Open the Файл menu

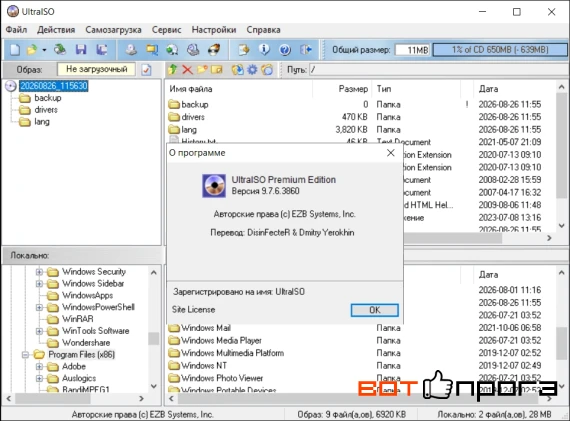click(x=16, y=30)
